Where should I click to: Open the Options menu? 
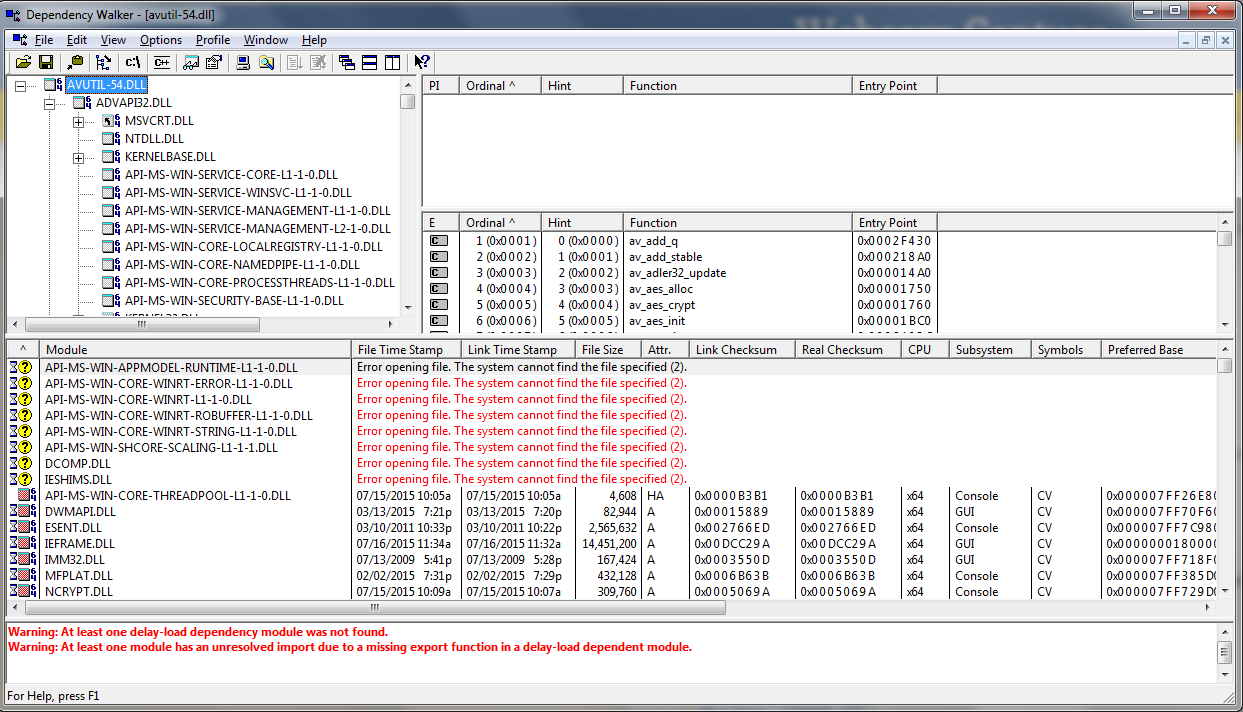[161, 40]
